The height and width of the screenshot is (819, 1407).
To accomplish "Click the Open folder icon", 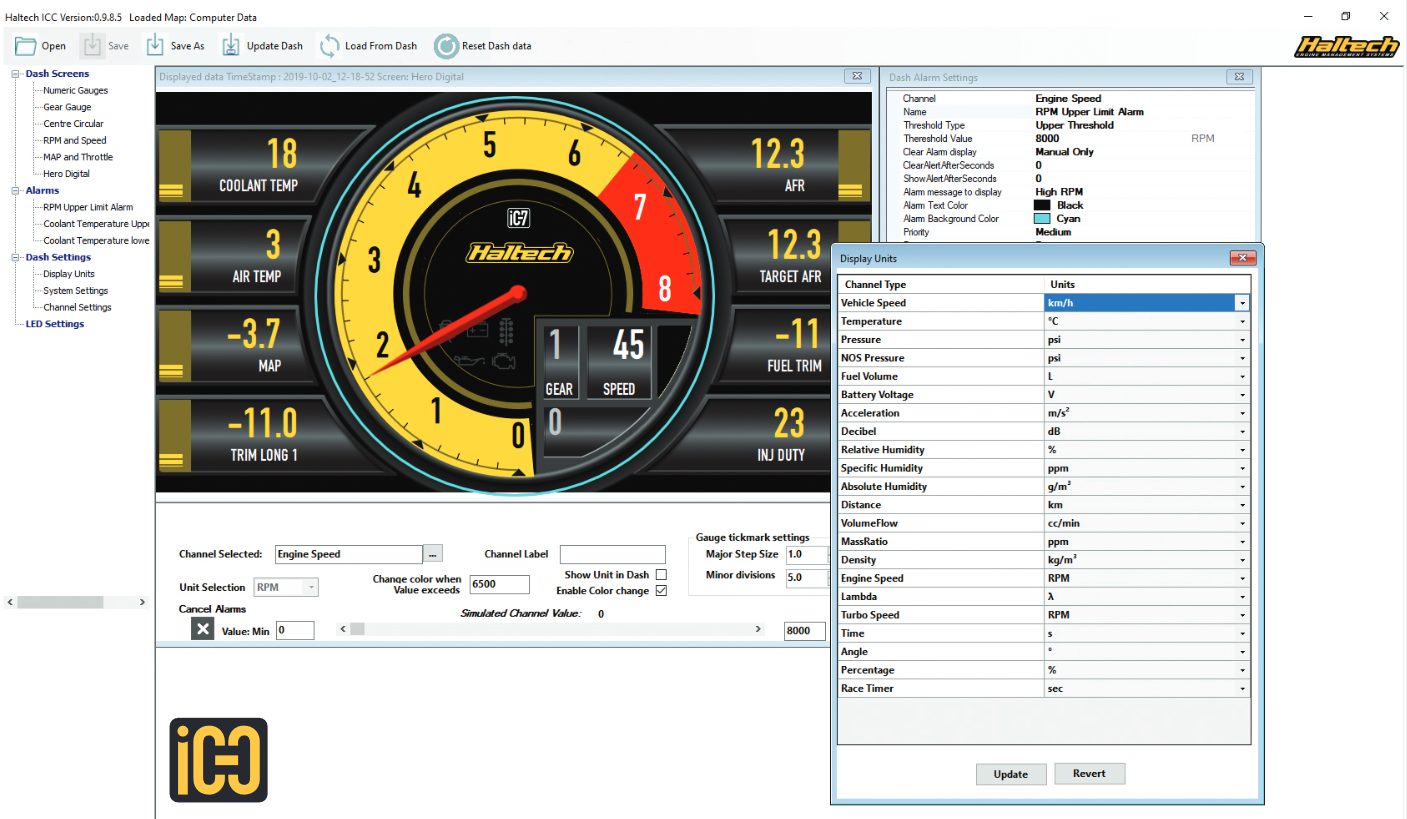I will 25,46.
